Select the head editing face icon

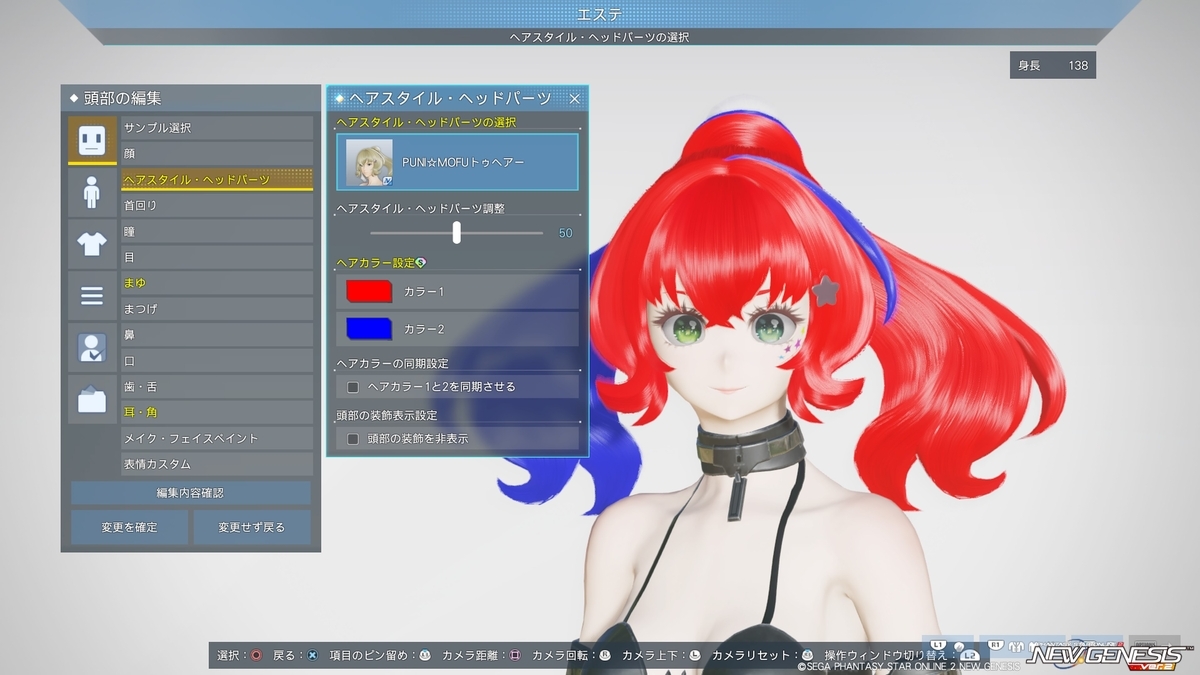tap(92, 140)
